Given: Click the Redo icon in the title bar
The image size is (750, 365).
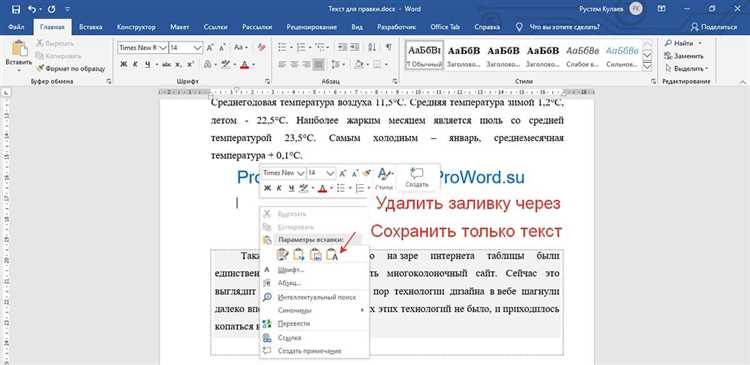Looking at the screenshot, I should 52,9.
